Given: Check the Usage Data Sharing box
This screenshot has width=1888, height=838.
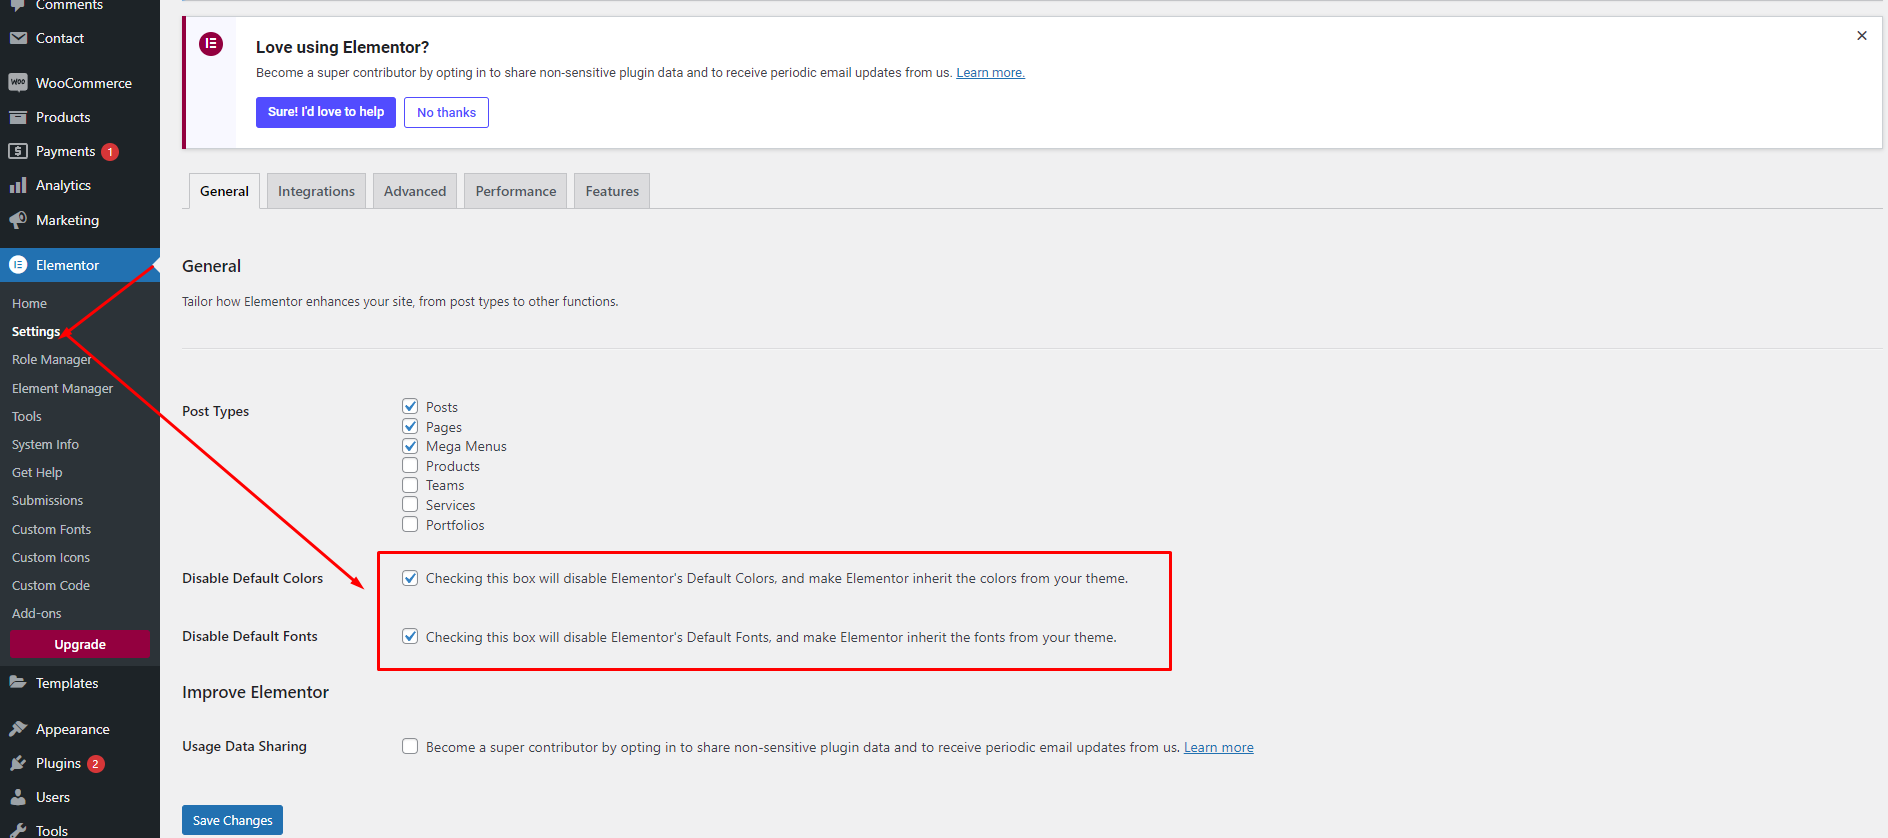Looking at the screenshot, I should pos(410,746).
